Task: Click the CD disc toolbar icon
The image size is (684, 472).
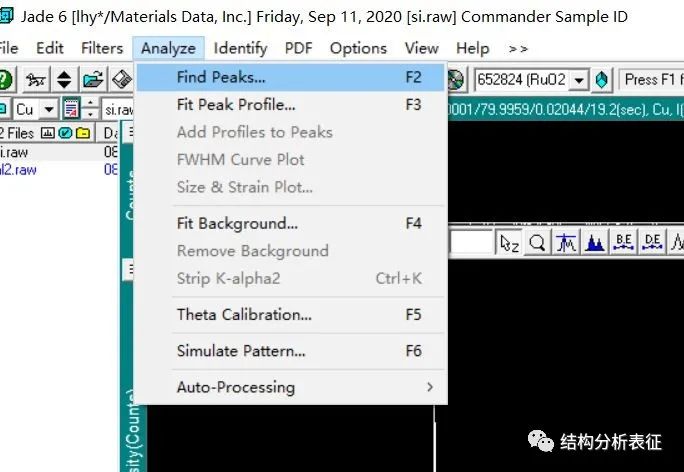Action: pyautogui.click(x=456, y=80)
